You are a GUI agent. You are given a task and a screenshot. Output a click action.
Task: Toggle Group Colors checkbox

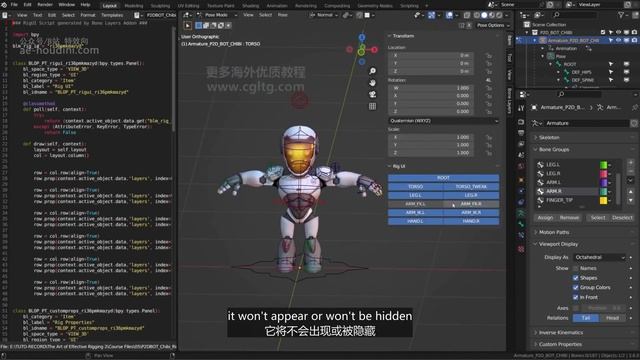click(x=576, y=287)
